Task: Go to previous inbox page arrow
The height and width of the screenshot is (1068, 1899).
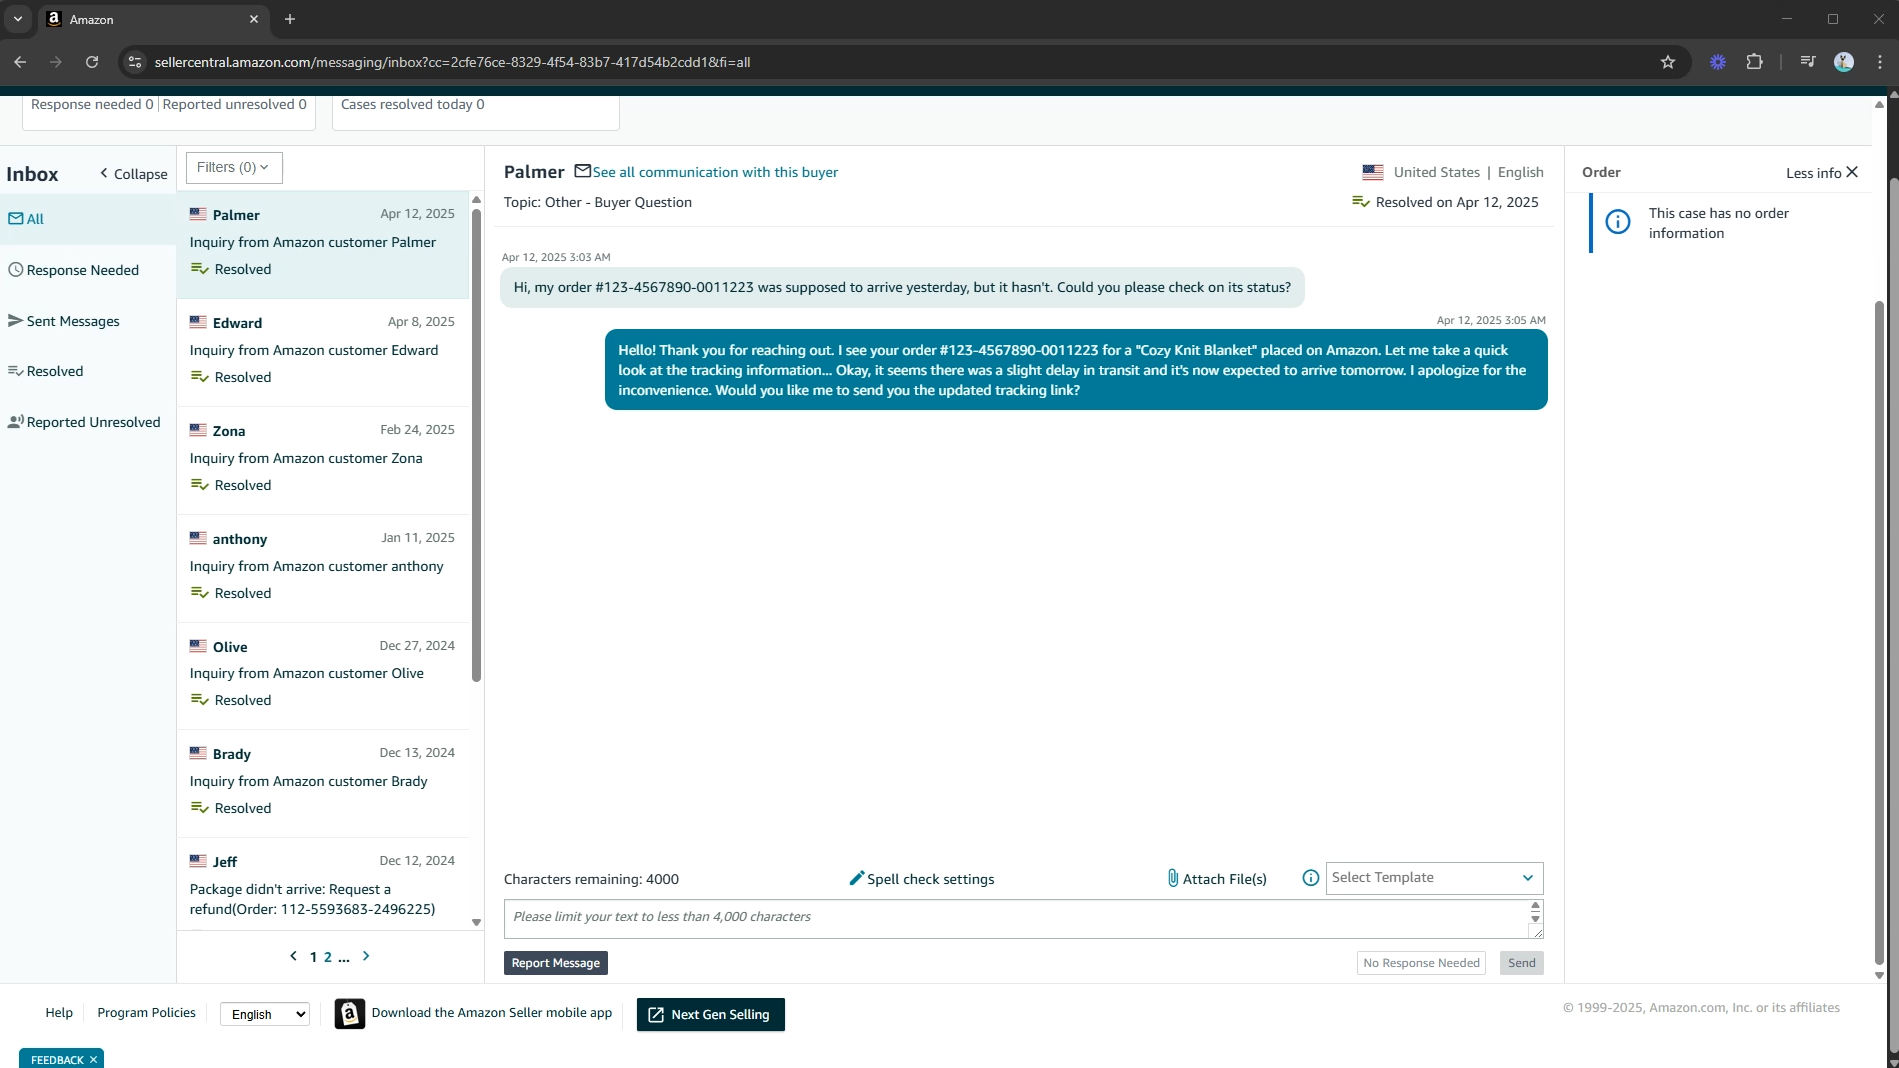Action: pos(293,956)
